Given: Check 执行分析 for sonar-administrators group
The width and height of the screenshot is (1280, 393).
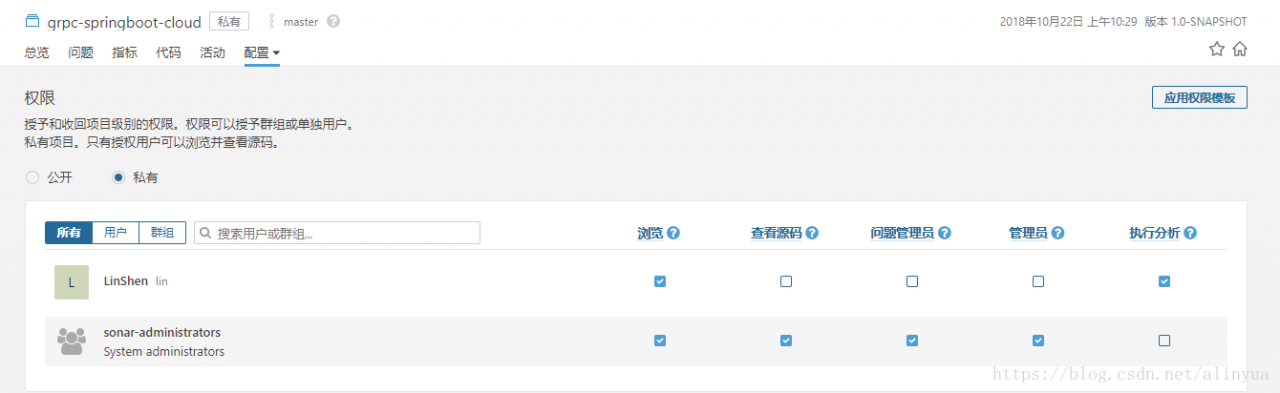Looking at the screenshot, I should [x=1164, y=340].
